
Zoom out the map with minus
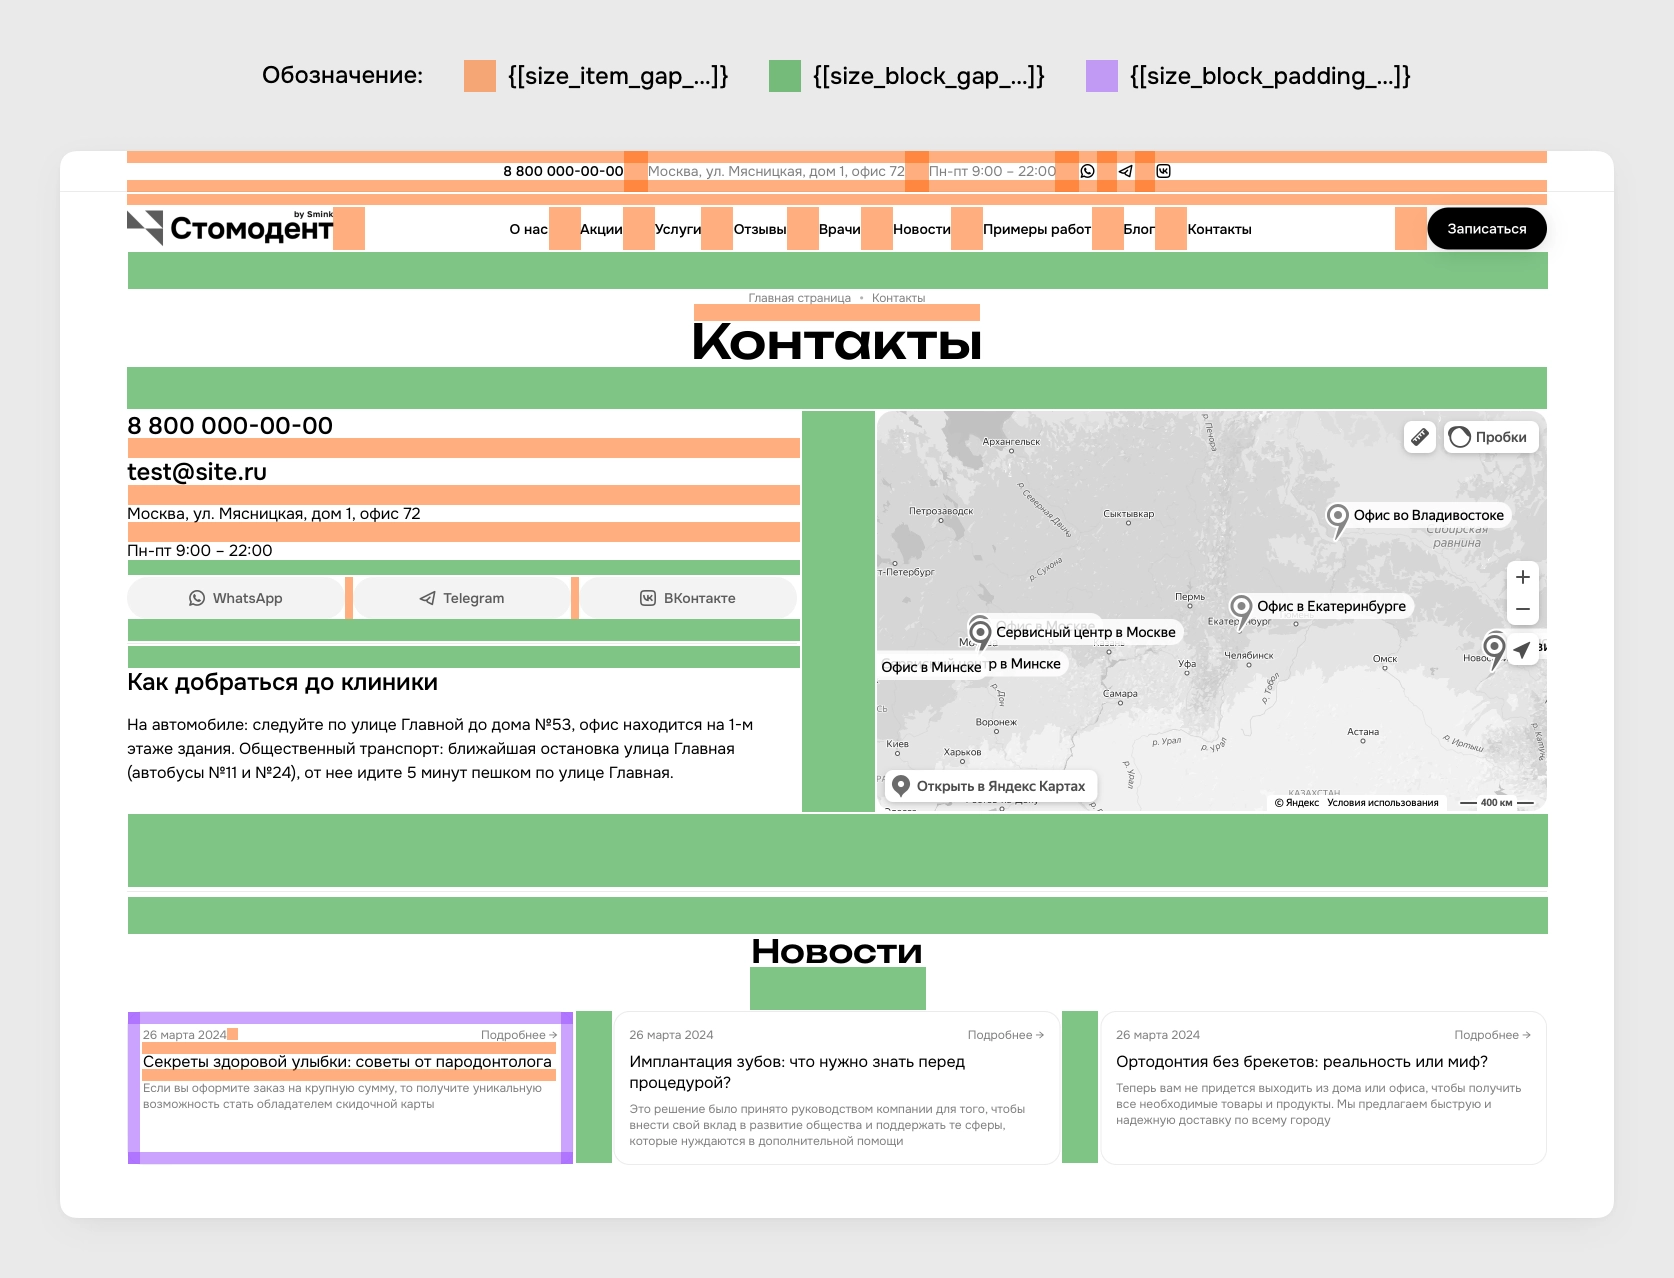coord(1523,609)
